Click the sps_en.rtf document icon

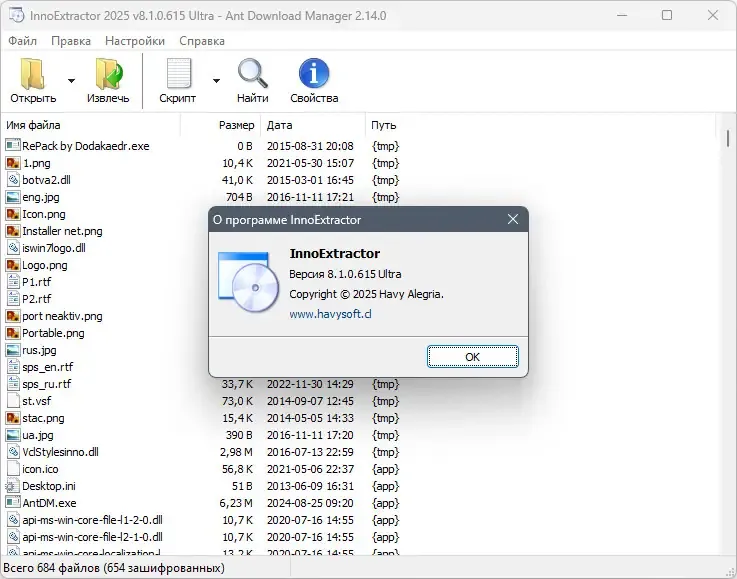point(13,367)
